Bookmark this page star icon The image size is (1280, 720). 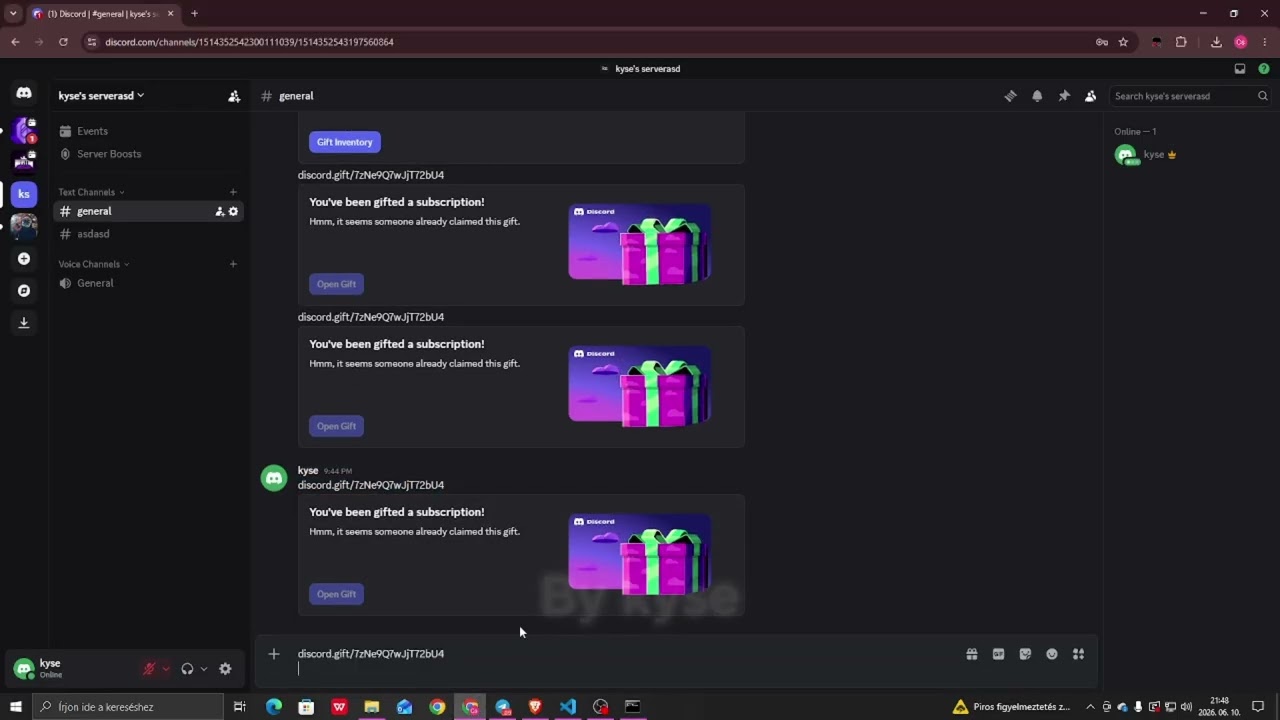(x=1123, y=42)
